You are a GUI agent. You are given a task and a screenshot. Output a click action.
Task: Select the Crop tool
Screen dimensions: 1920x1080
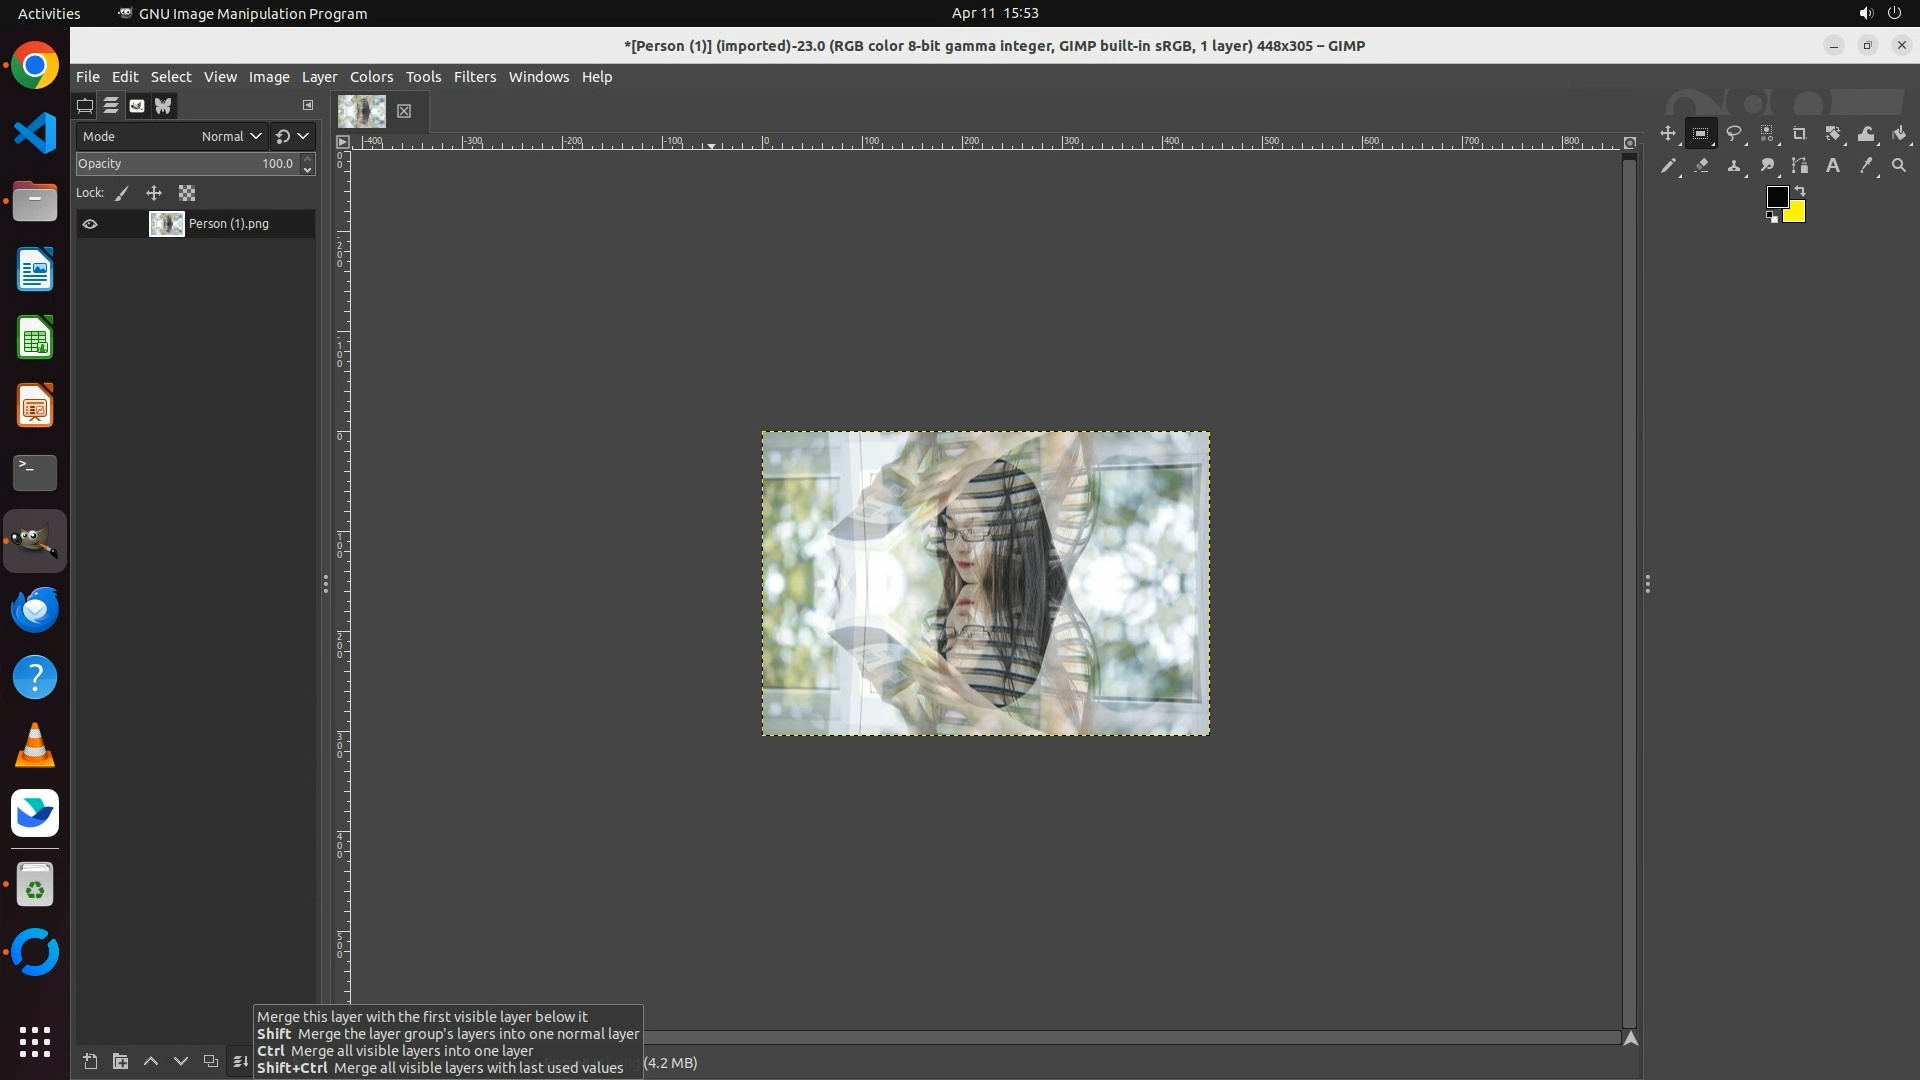[1800, 133]
